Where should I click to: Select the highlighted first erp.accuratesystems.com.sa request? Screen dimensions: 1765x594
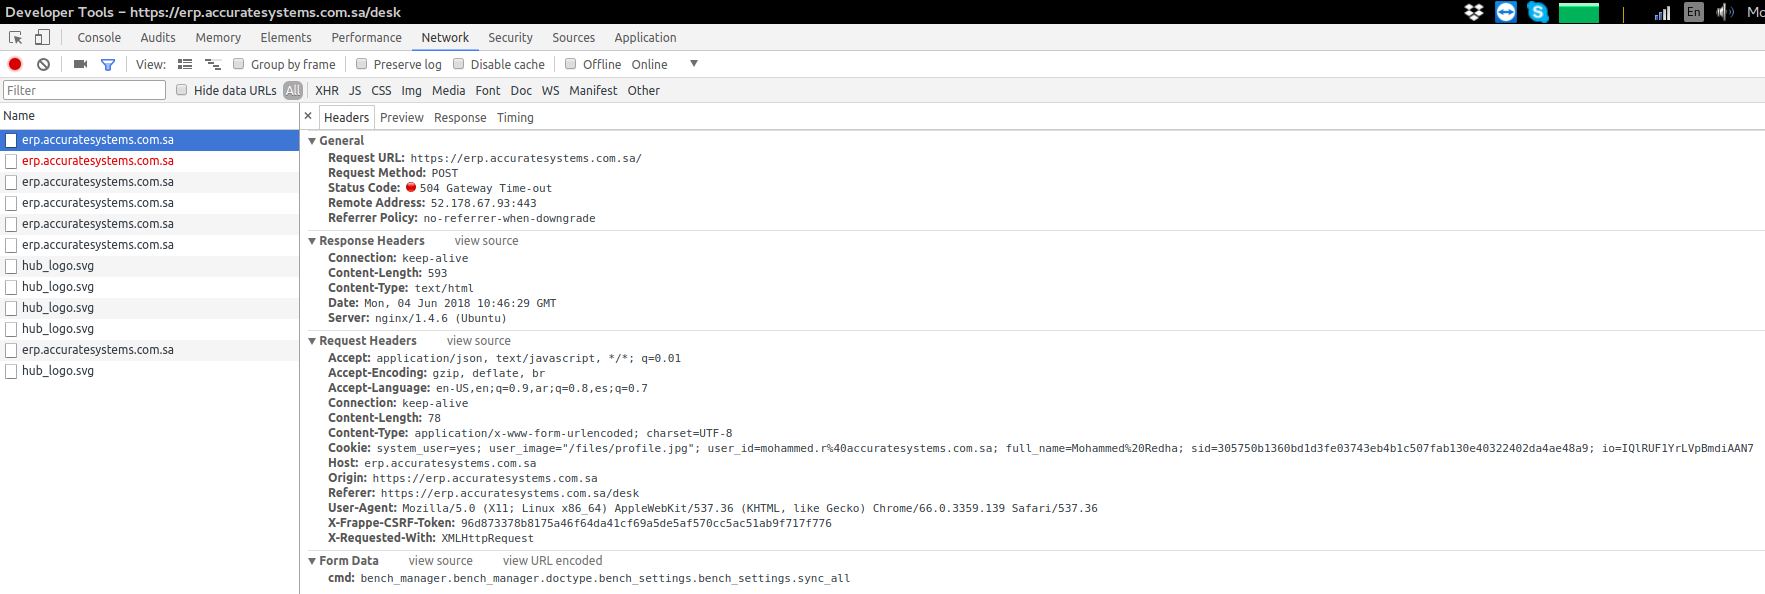[150, 140]
